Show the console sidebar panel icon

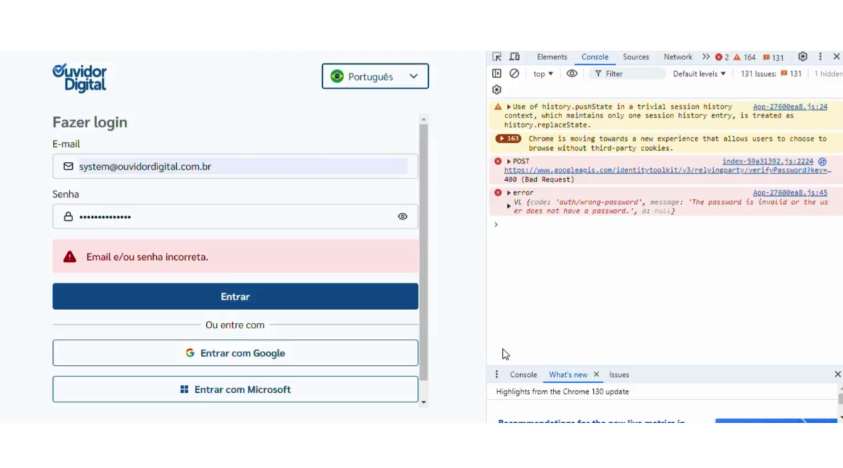(497, 74)
